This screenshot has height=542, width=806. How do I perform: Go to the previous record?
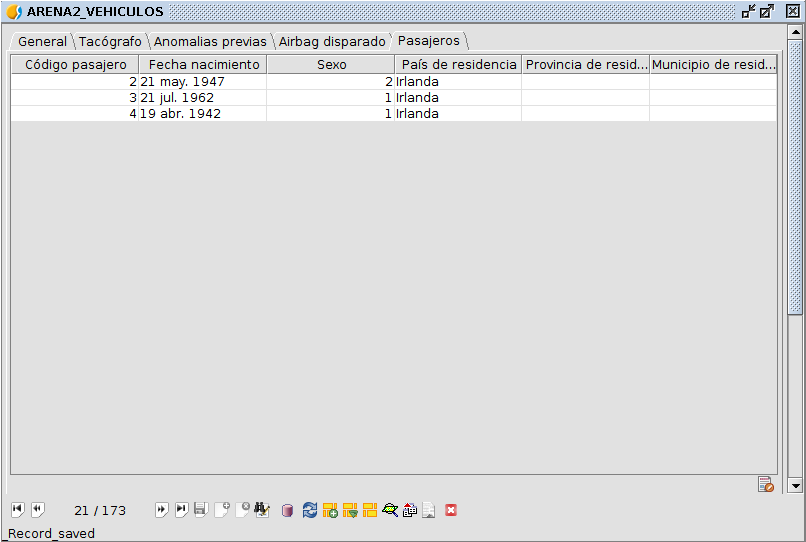point(37,510)
